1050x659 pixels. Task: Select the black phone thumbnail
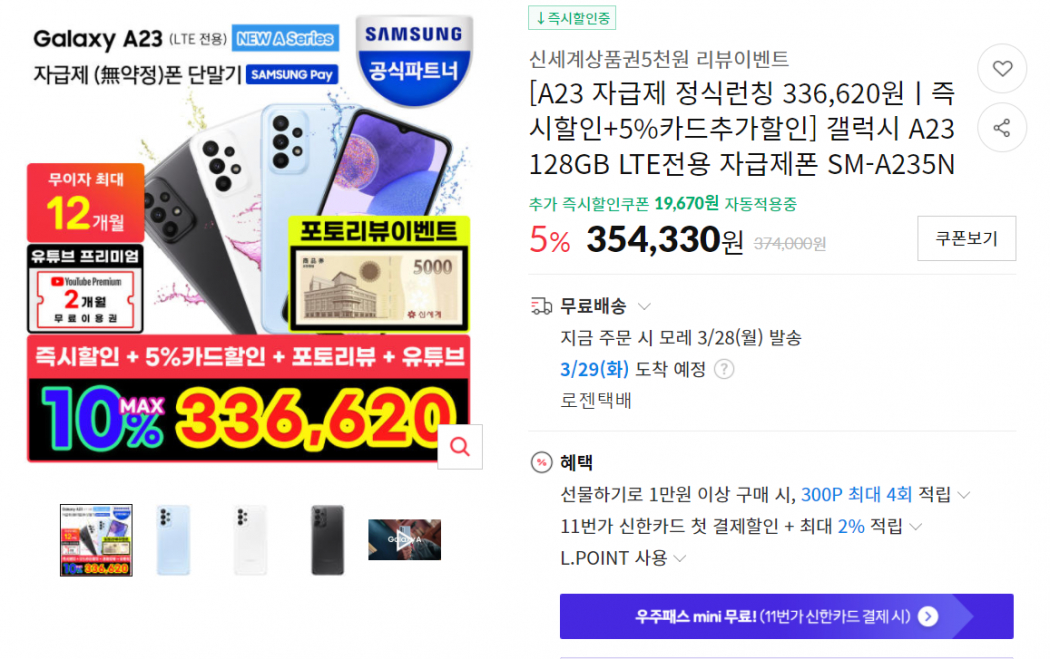coord(327,540)
